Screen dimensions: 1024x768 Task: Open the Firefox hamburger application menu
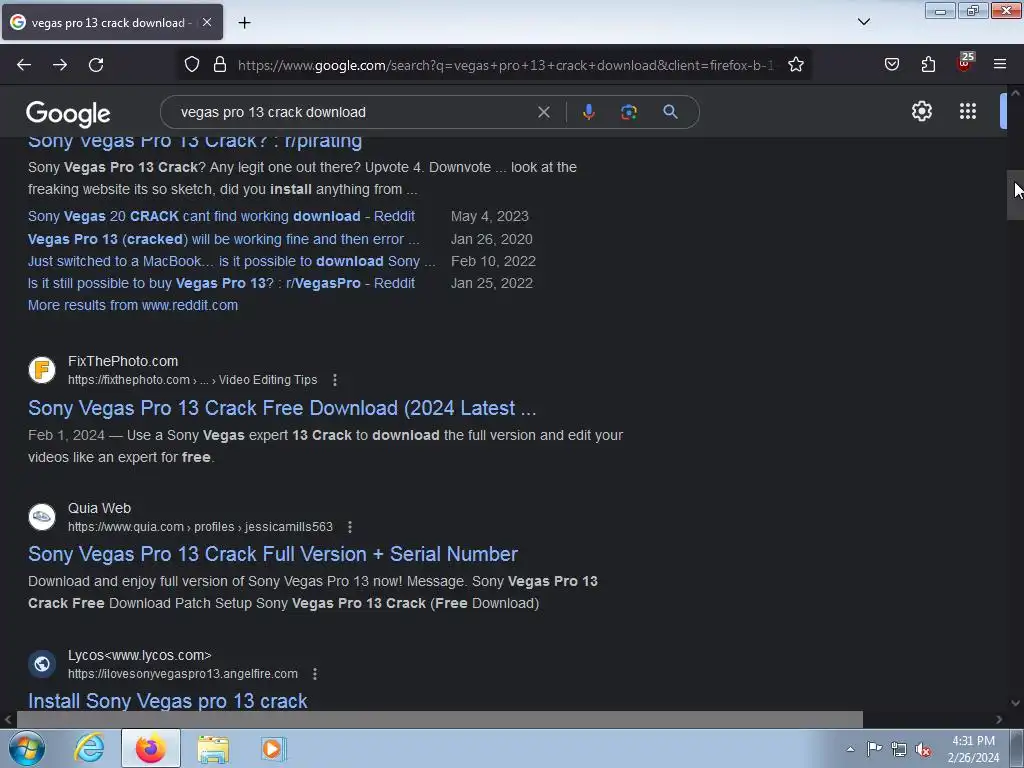(x=1000, y=64)
